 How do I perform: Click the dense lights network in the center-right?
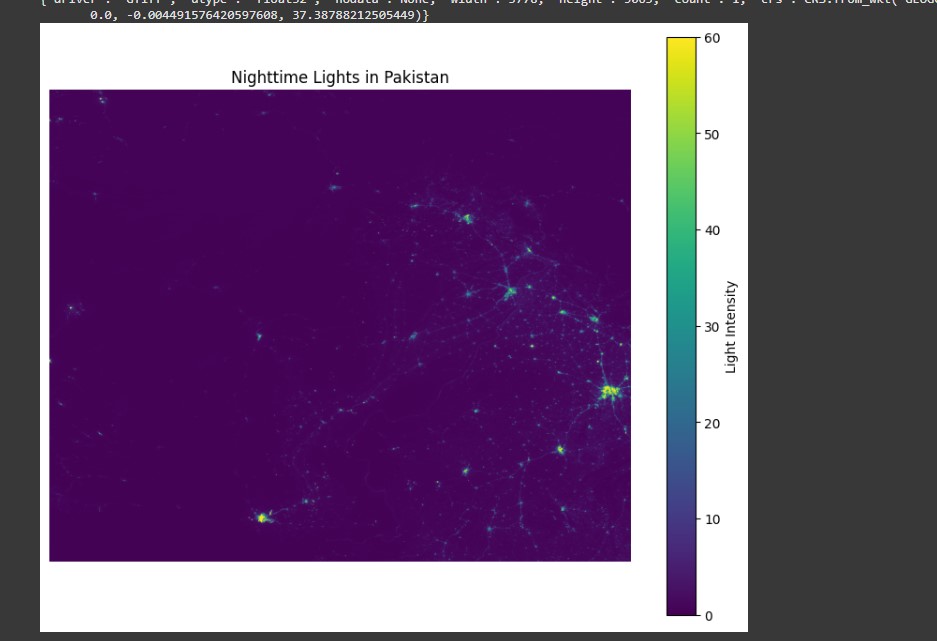pos(510,290)
